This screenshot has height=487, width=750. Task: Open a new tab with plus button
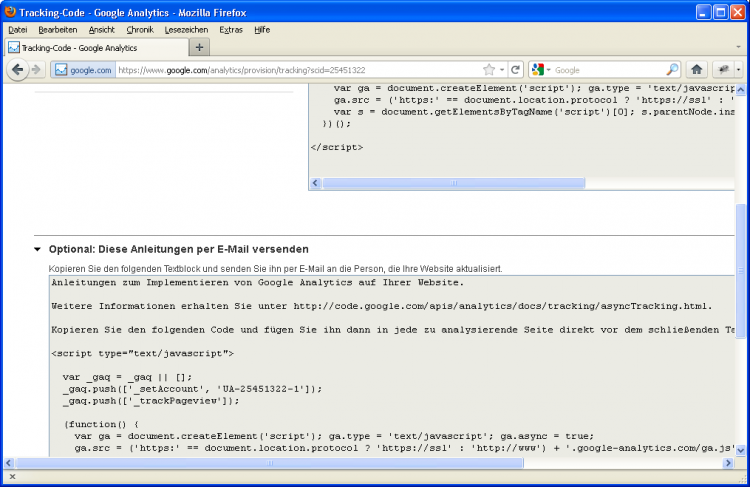(x=199, y=47)
